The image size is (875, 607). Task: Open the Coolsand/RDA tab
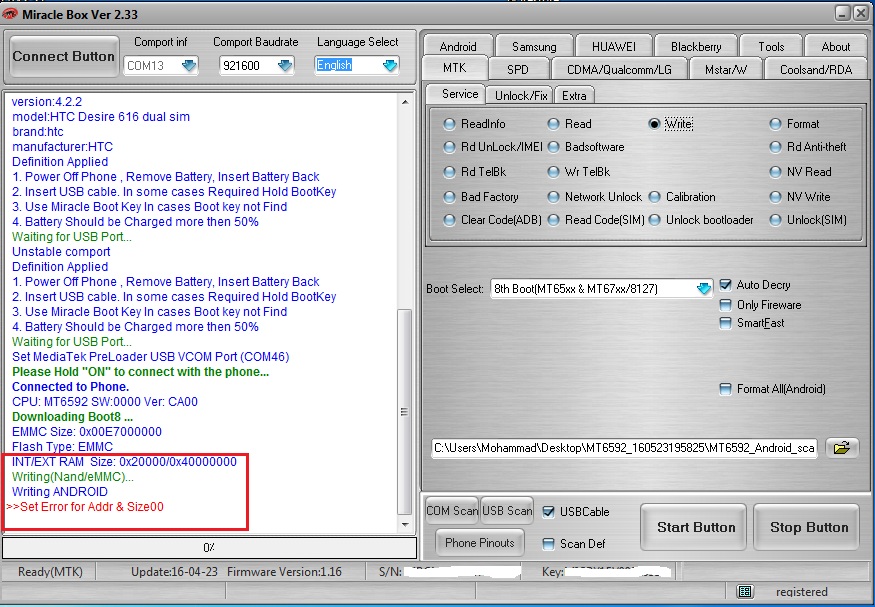click(816, 69)
